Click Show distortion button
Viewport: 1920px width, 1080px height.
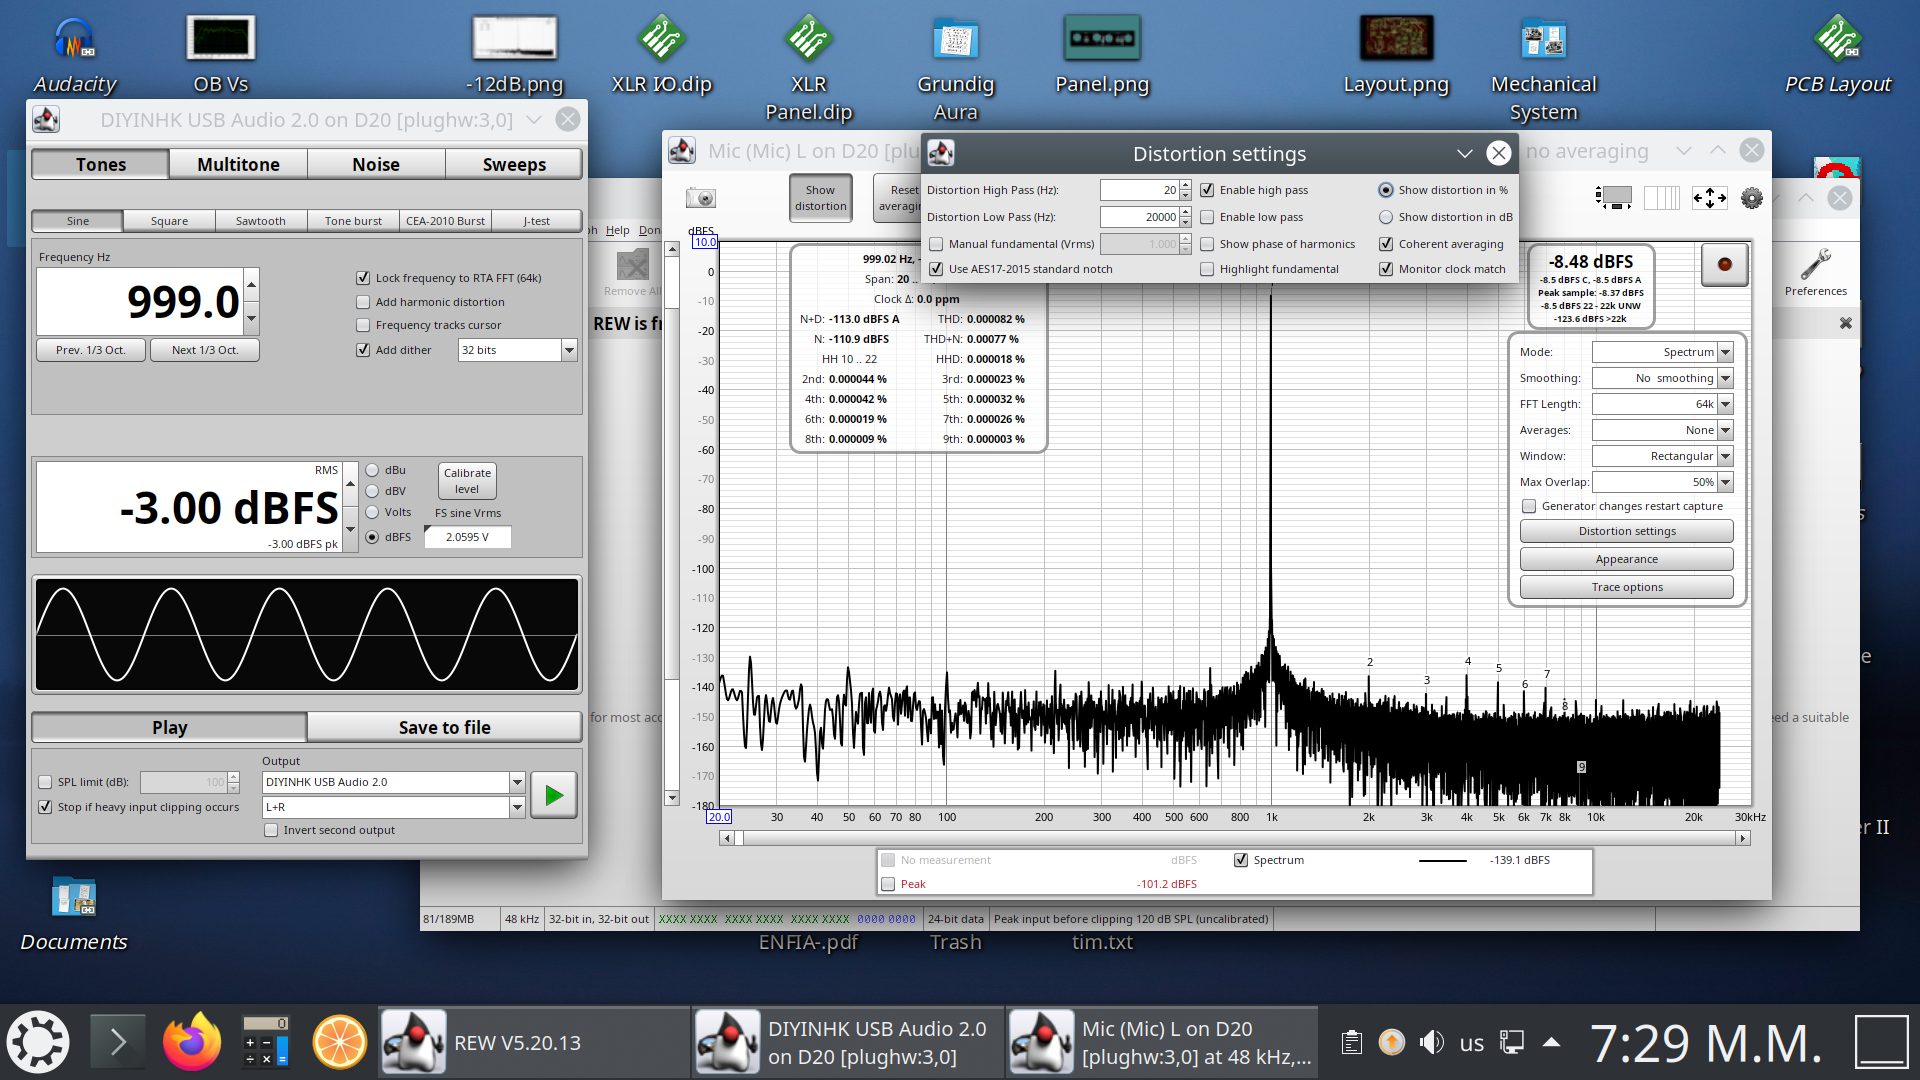click(820, 198)
